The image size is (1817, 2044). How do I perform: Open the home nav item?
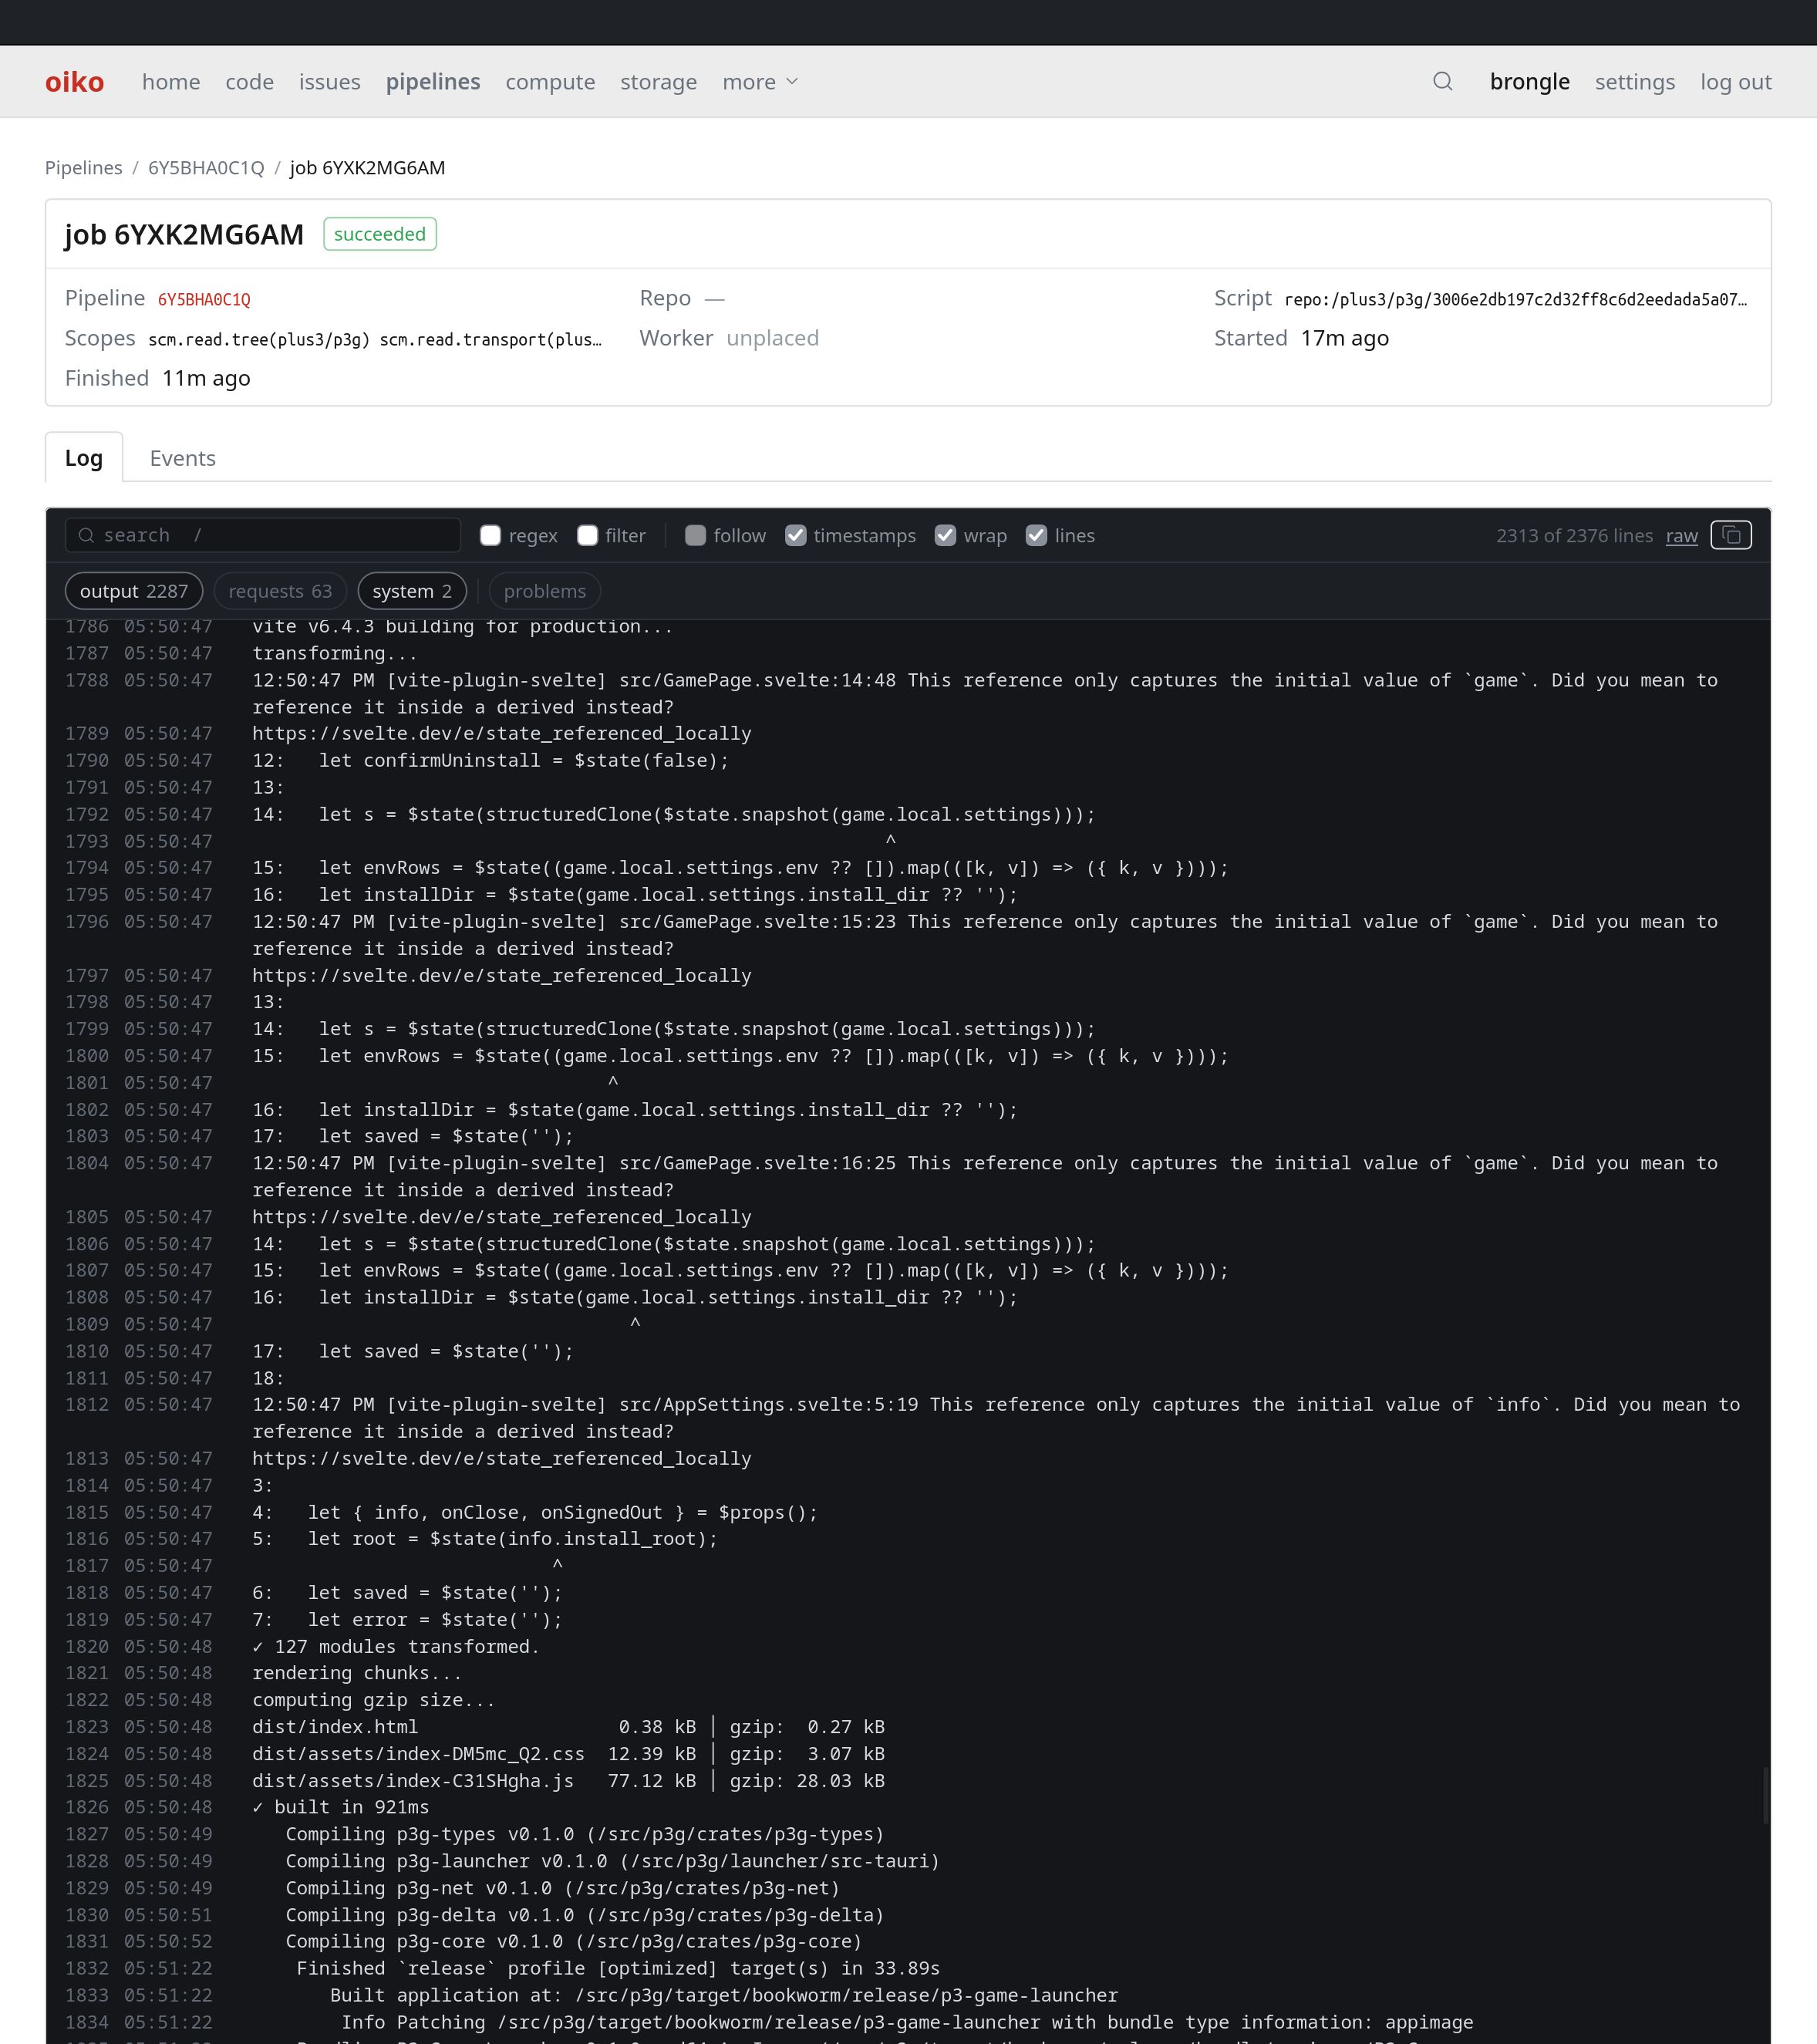tap(171, 82)
